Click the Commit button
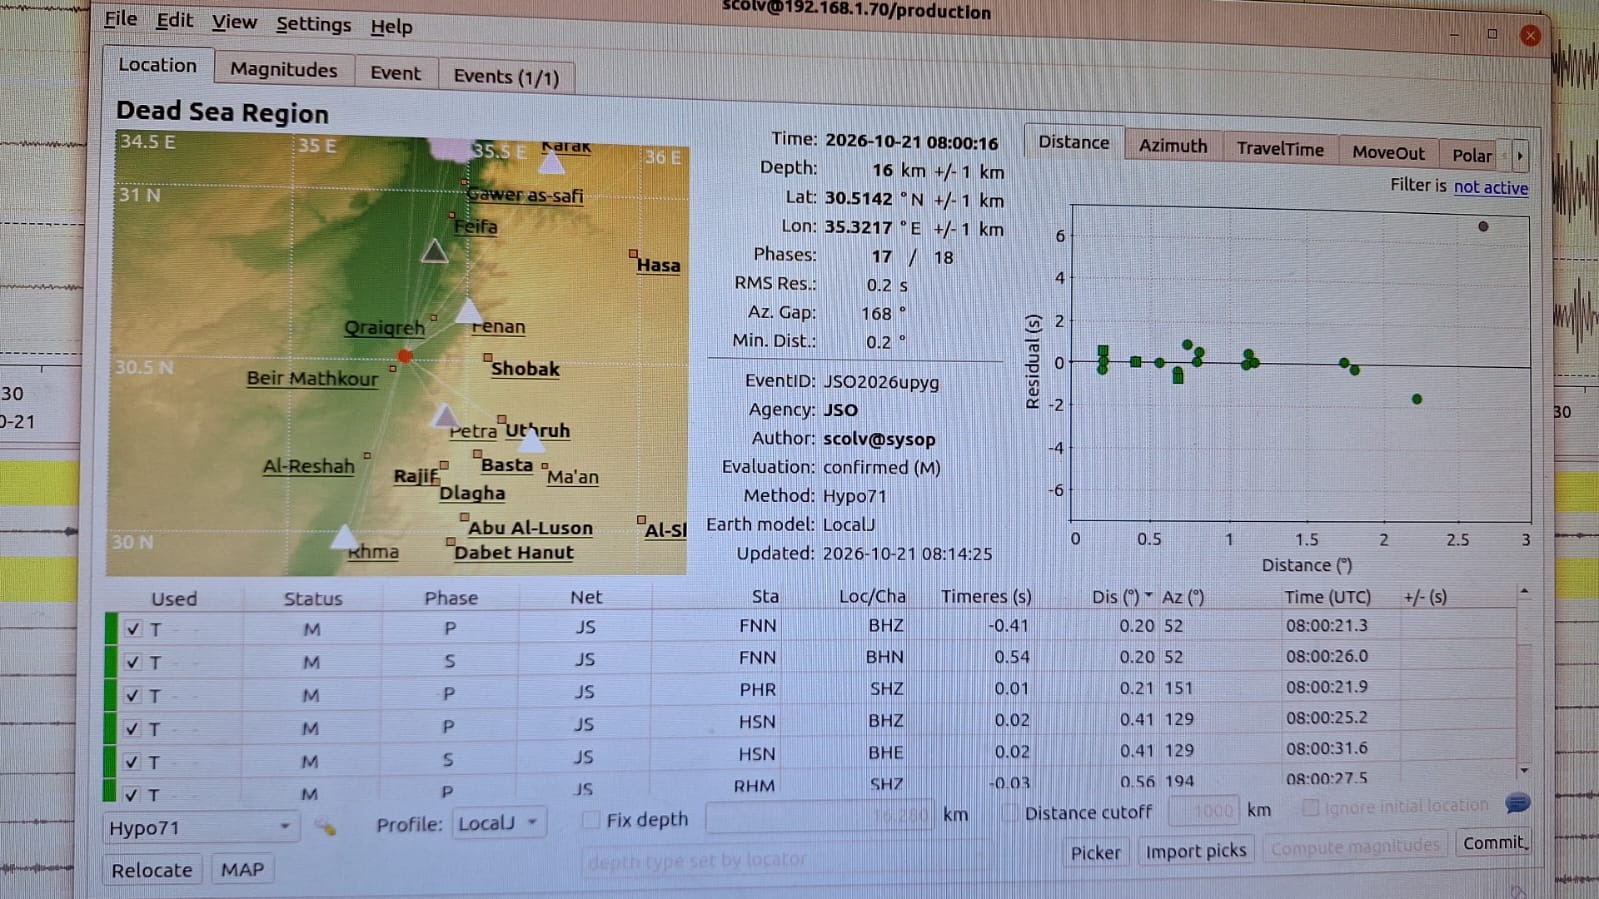This screenshot has width=1599, height=899. click(x=1494, y=843)
